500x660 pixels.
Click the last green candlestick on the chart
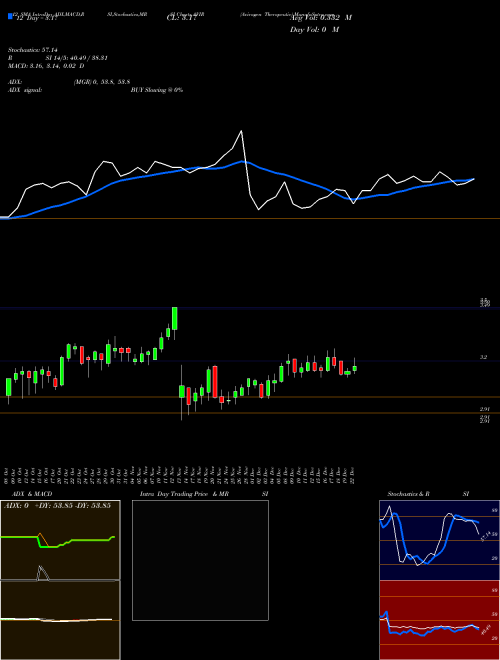point(354,368)
